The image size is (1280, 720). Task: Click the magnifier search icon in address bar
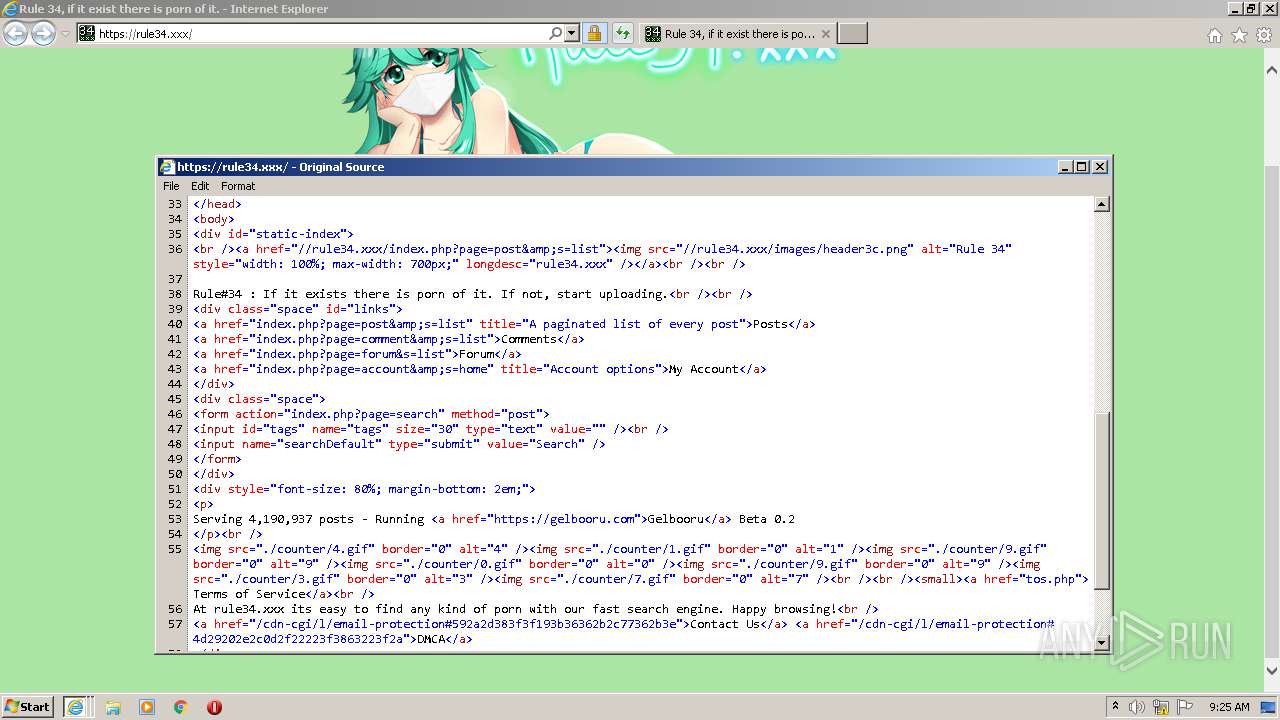[556, 33]
